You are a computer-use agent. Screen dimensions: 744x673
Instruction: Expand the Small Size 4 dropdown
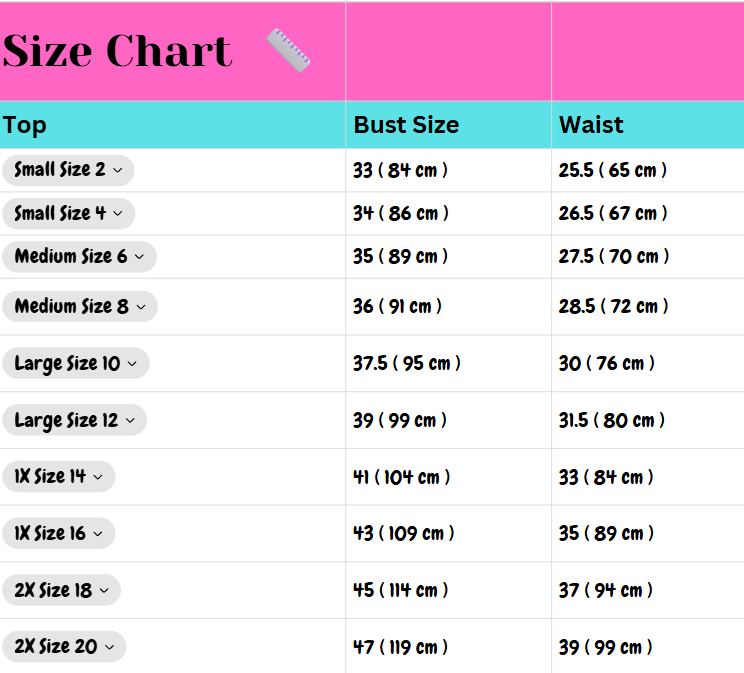click(x=69, y=214)
